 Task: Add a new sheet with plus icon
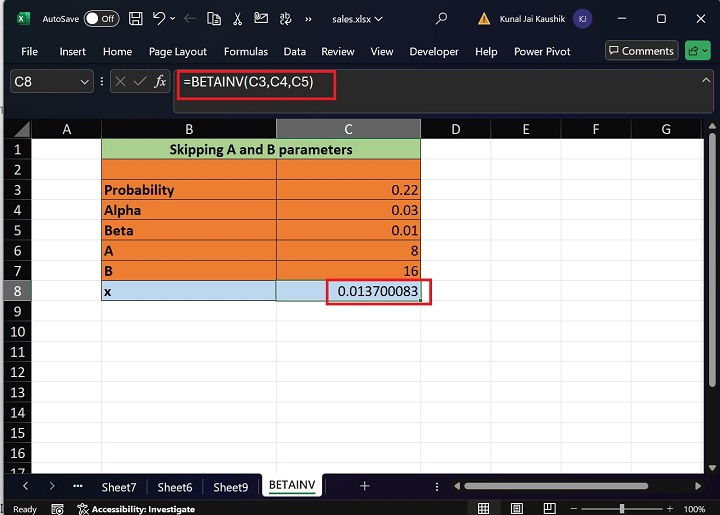pos(364,486)
